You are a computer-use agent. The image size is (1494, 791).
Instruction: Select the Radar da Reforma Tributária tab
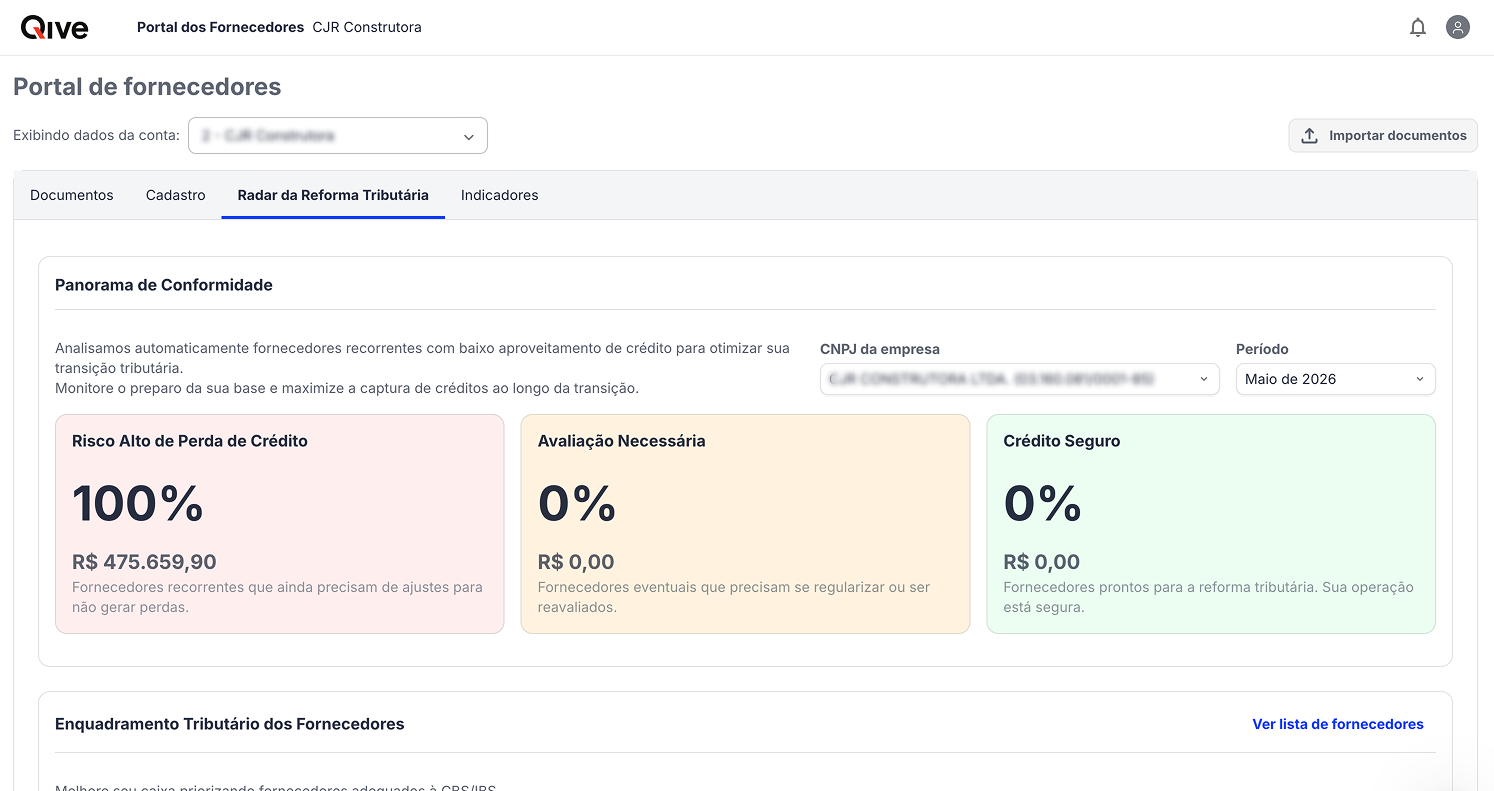333,195
